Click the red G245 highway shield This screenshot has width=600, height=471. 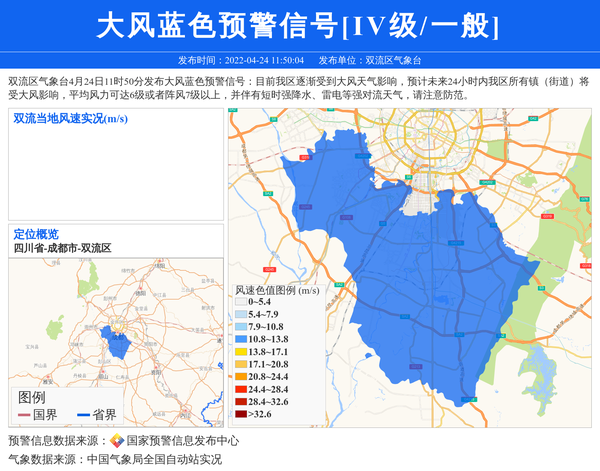click(x=269, y=270)
